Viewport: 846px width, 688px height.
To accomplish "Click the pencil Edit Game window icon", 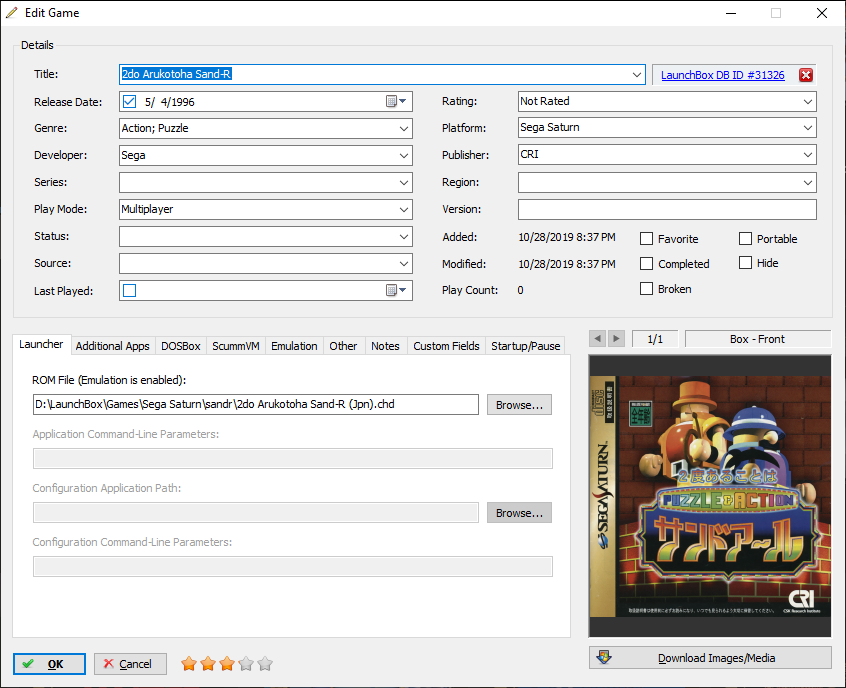I will pos(12,12).
